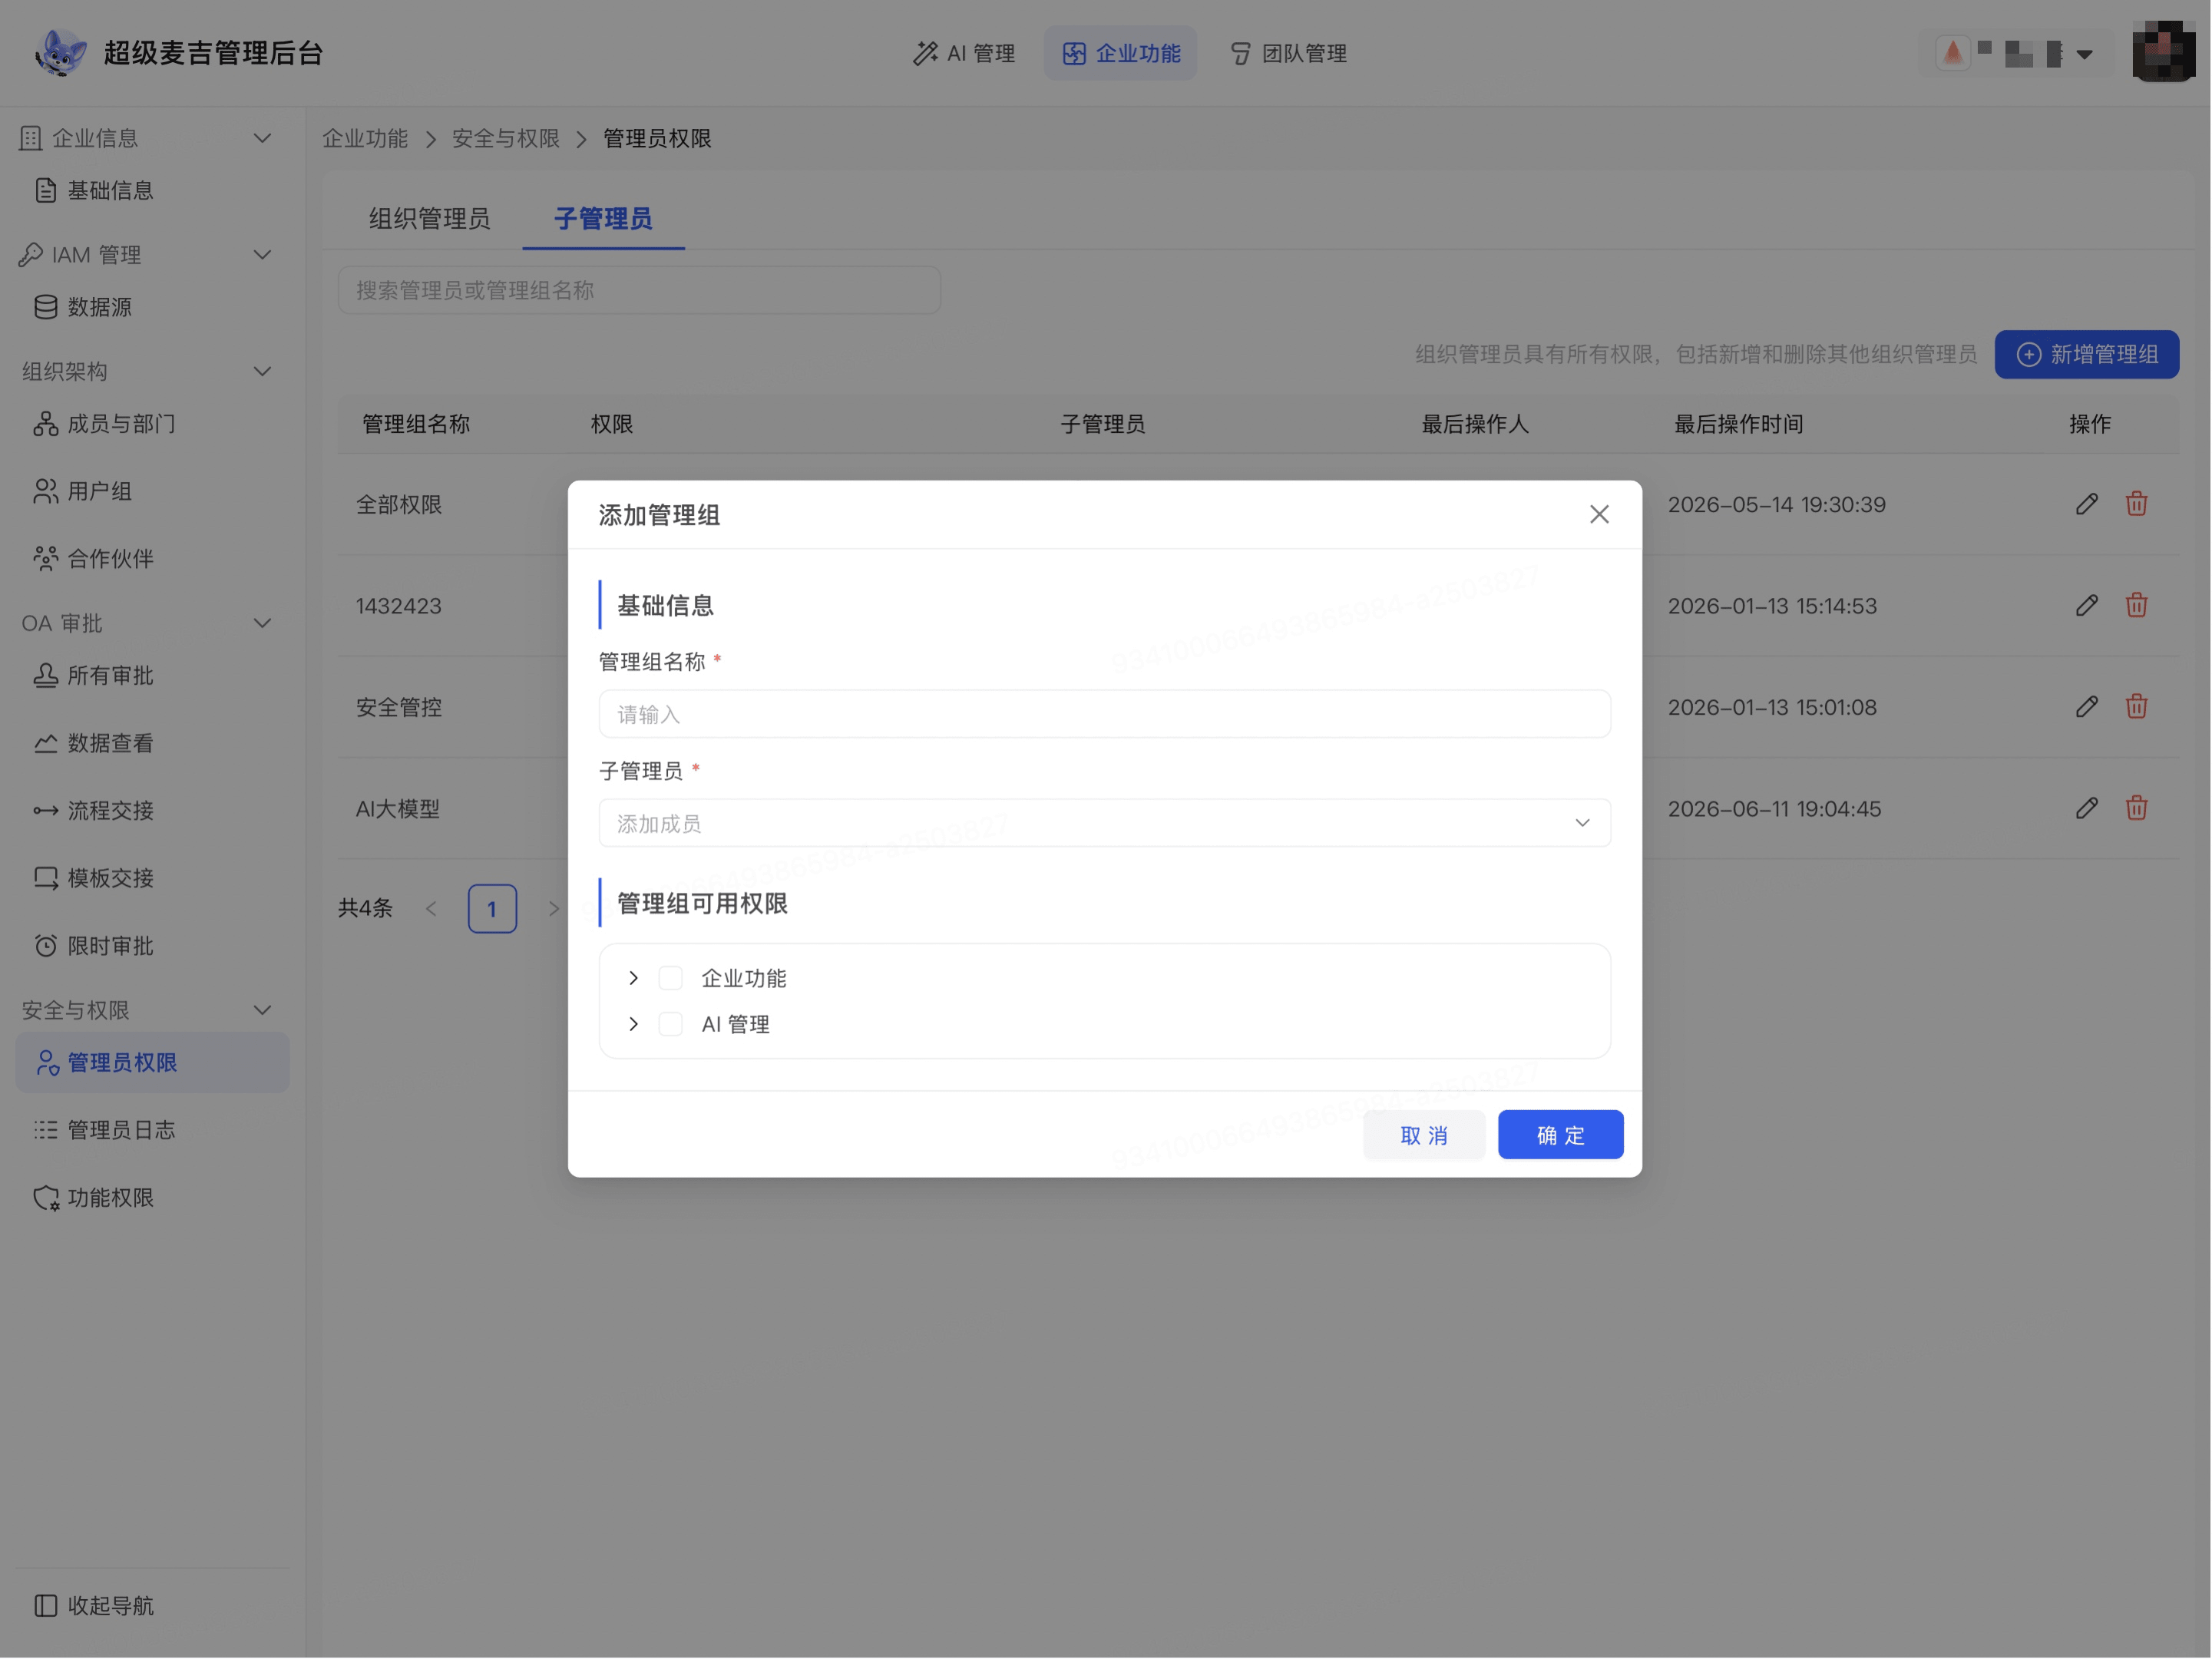Focus the 管理组名称 input field
The height and width of the screenshot is (1659, 2212).
[1104, 714]
